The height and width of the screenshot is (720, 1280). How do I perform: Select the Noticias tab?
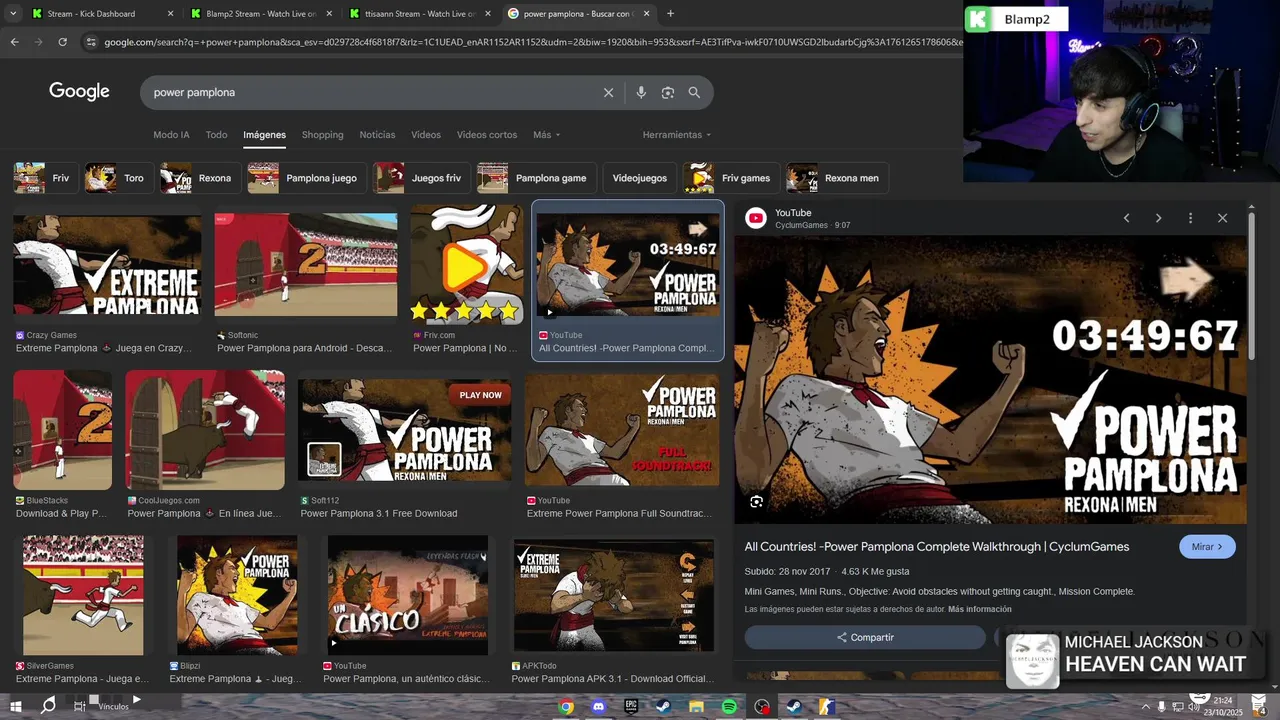377,135
